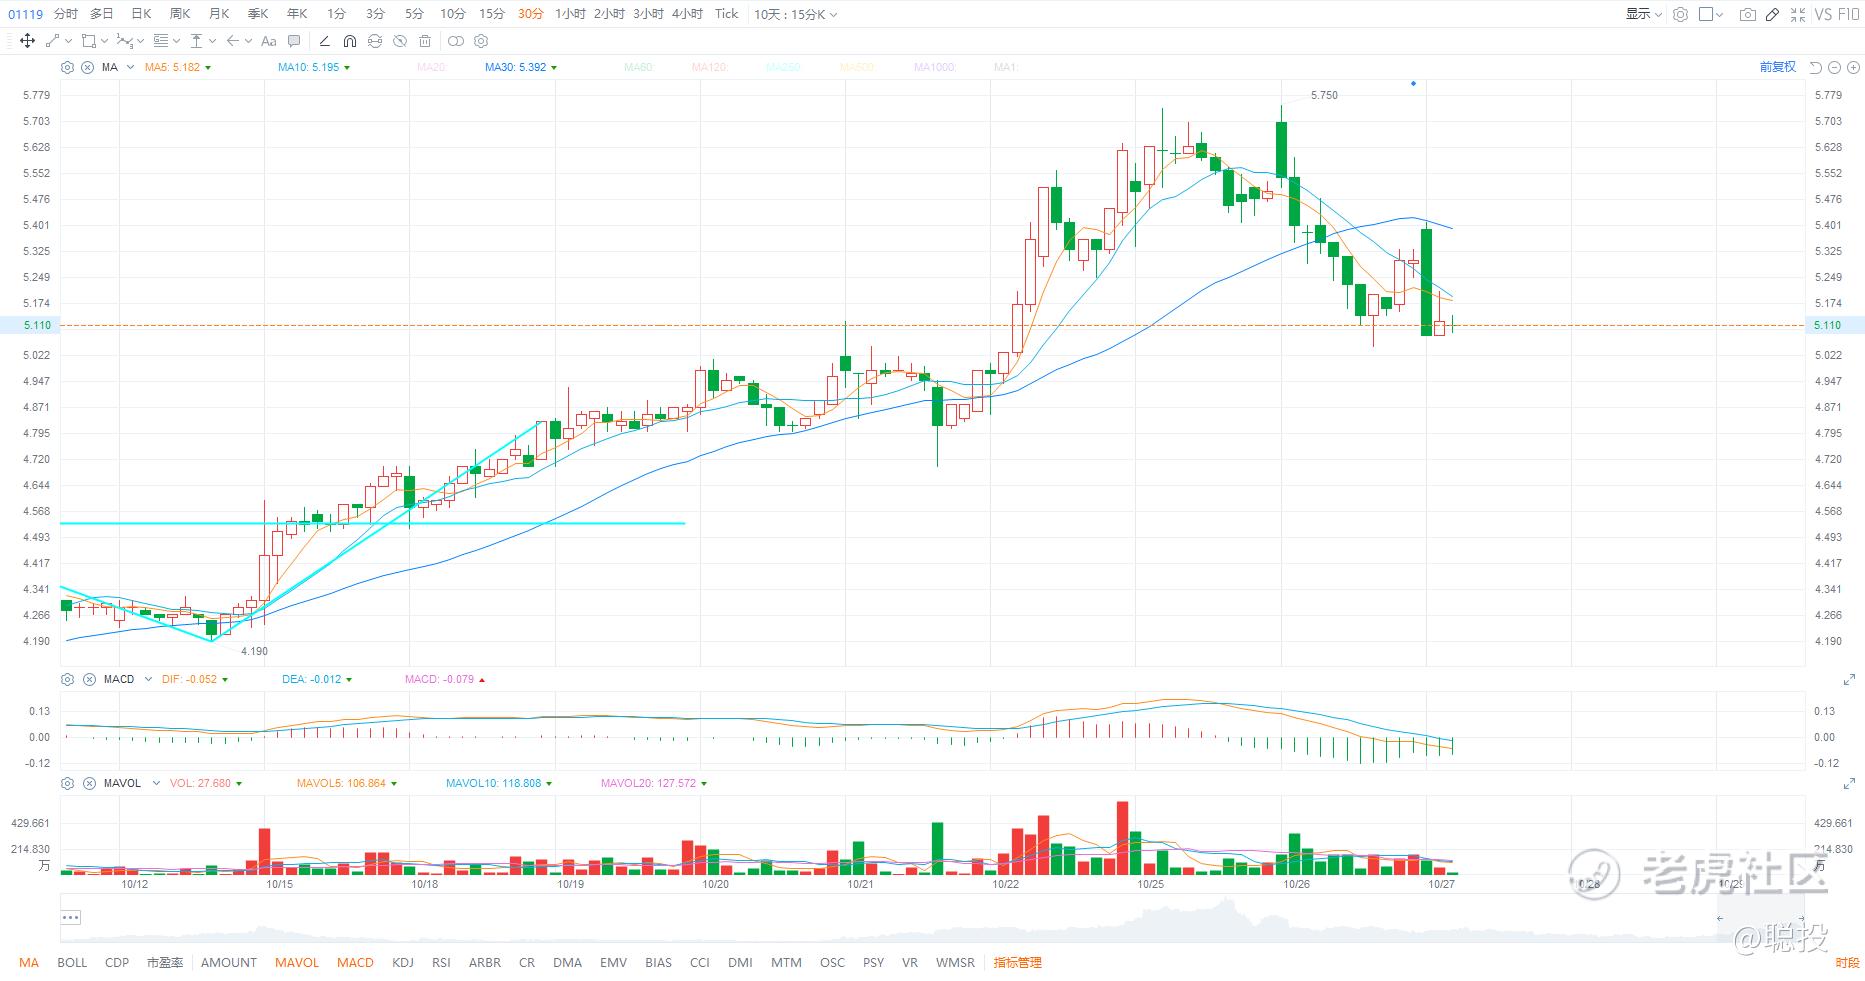The height and width of the screenshot is (981, 1865).
Task: Zoom out the chart with minus icon
Action: [1834, 67]
